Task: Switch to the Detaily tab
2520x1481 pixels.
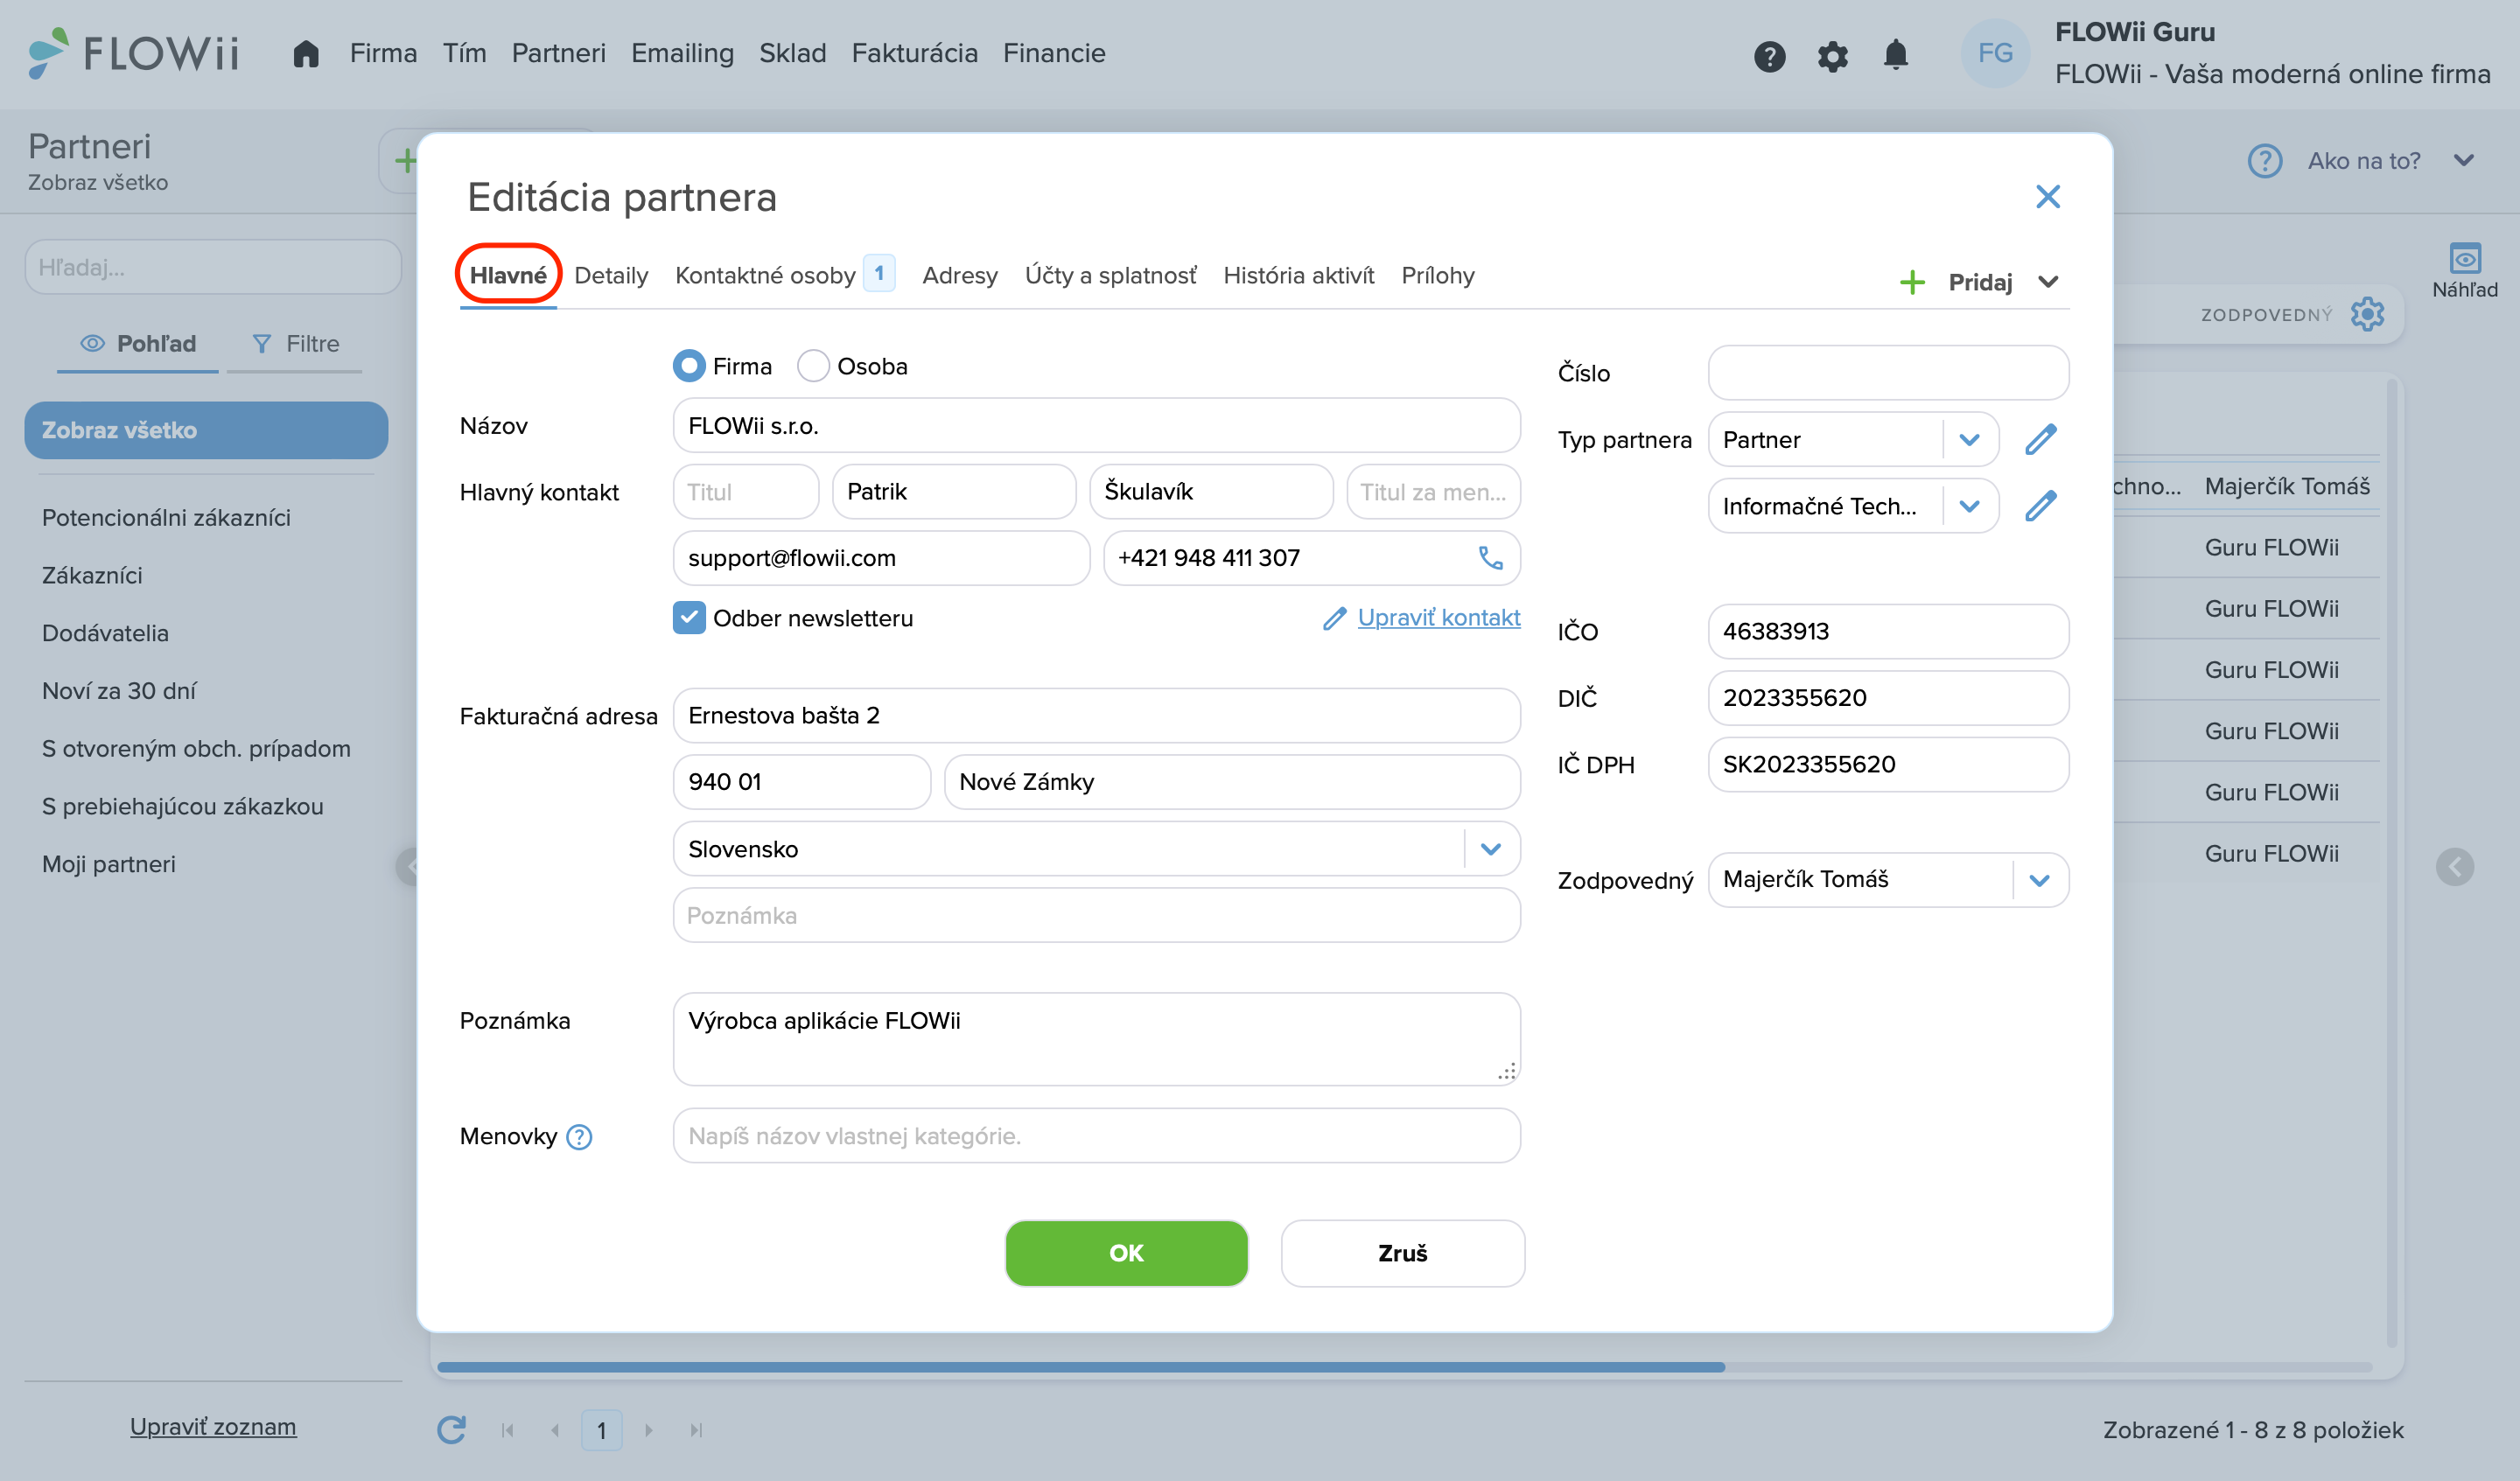Action: [611, 276]
